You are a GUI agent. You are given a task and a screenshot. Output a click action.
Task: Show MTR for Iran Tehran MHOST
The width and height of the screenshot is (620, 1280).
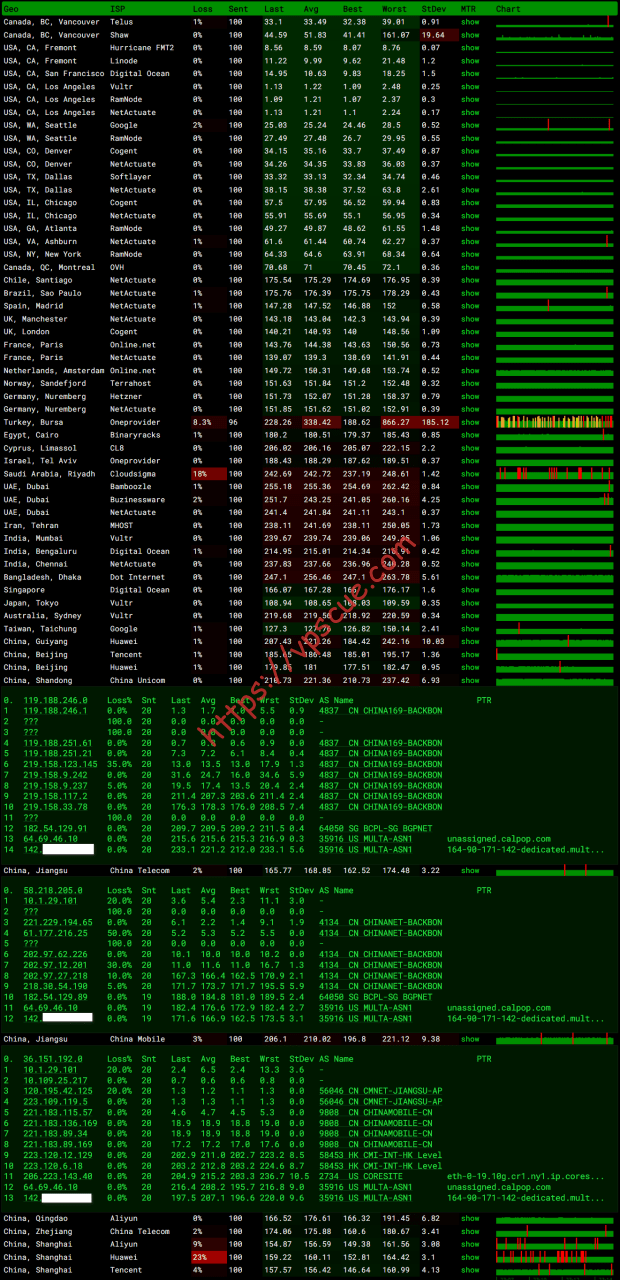click(470, 525)
